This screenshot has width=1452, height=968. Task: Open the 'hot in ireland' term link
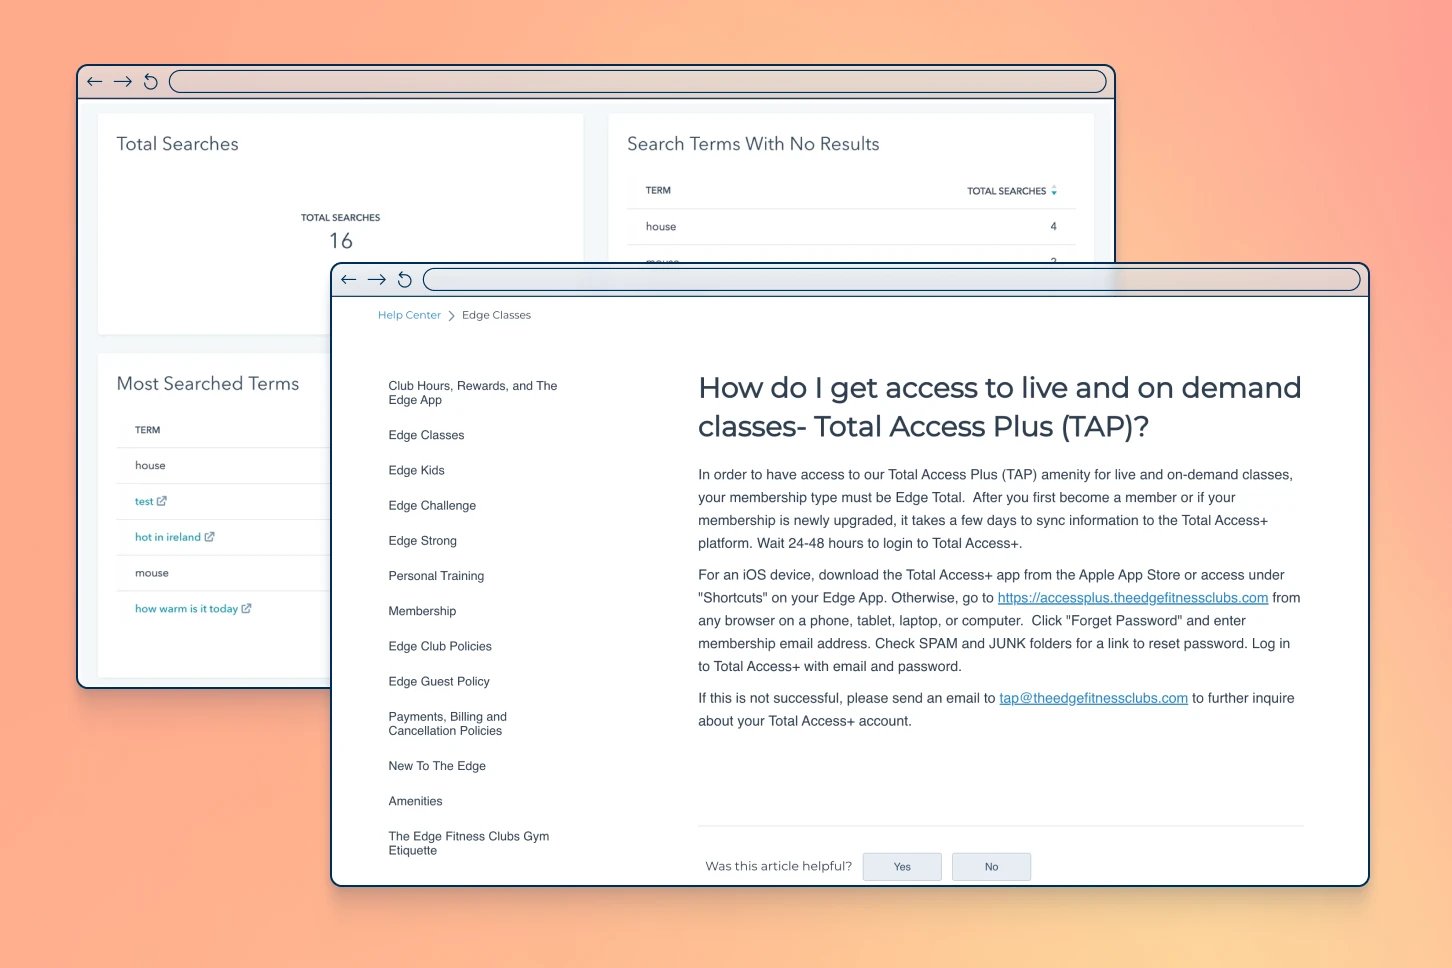pos(168,537)
